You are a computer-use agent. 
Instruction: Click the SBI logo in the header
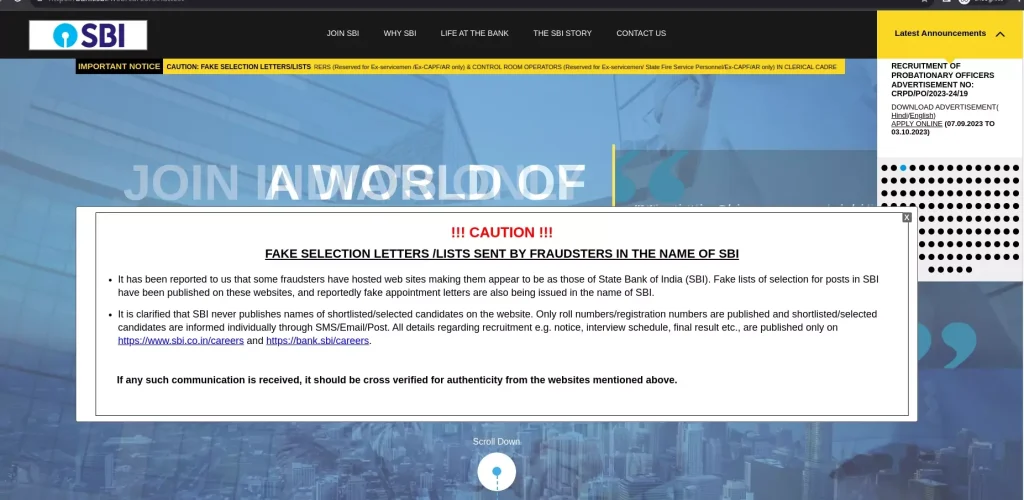point(88,35)
